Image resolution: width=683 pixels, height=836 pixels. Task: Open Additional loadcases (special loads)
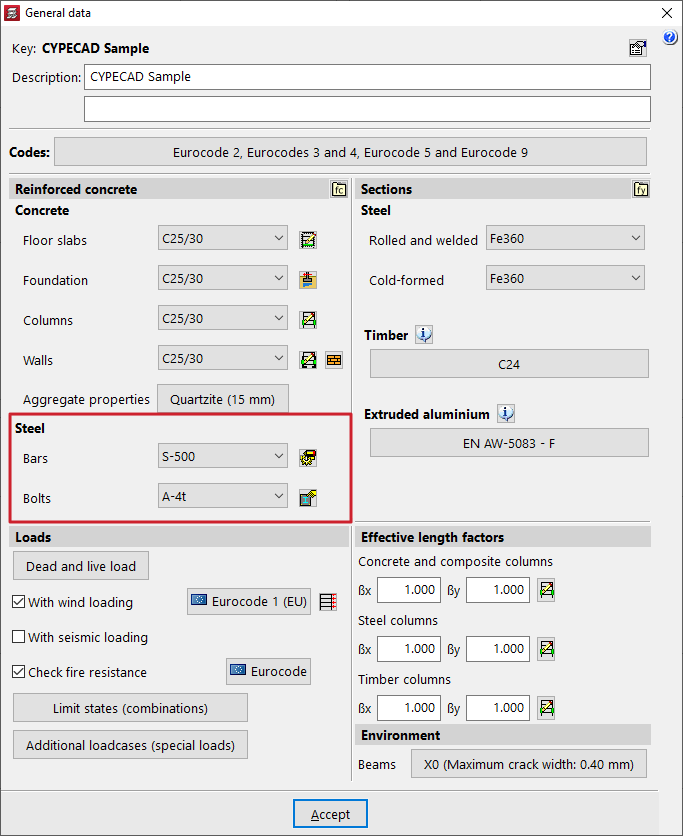(x=130, y=745)
